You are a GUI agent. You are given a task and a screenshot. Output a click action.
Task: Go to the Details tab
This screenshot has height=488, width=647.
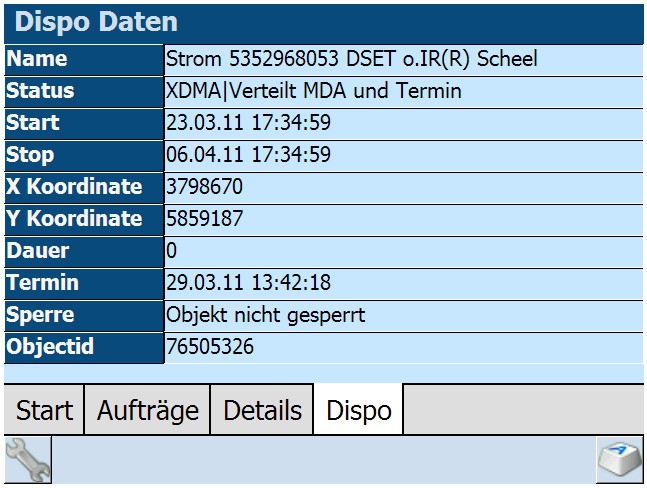[262, 410]
